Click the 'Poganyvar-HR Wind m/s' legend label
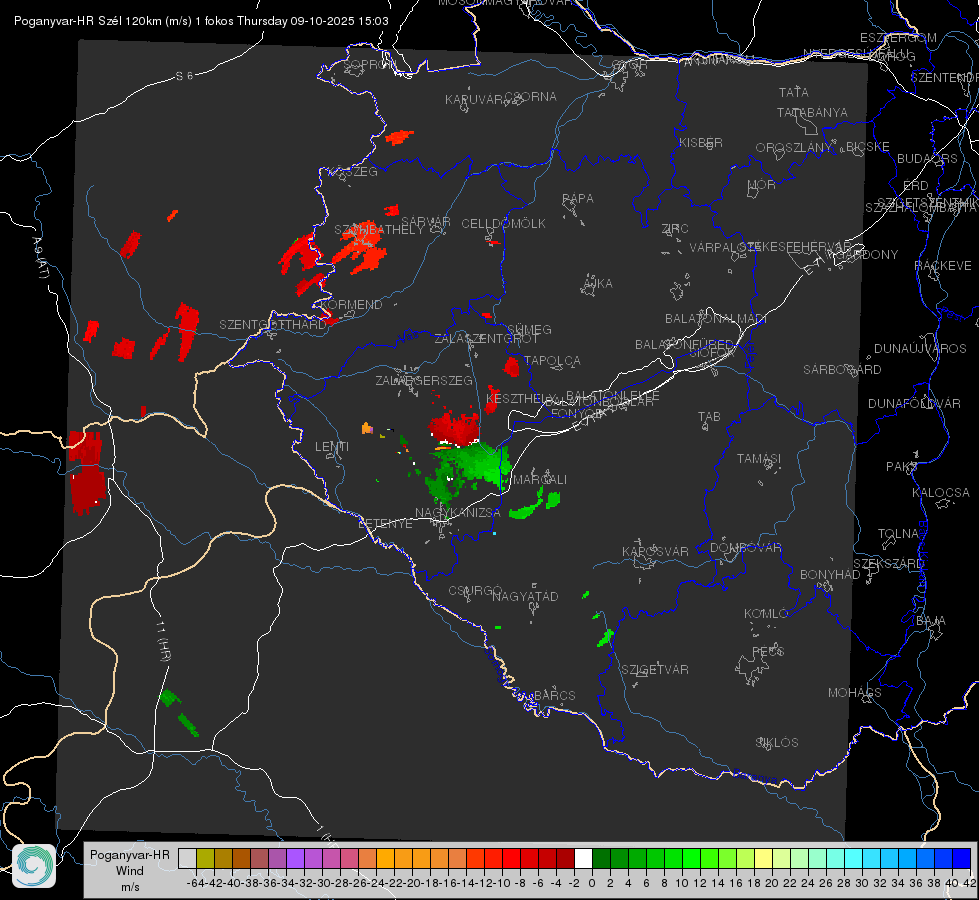979x900 pixels. [130, 871]
